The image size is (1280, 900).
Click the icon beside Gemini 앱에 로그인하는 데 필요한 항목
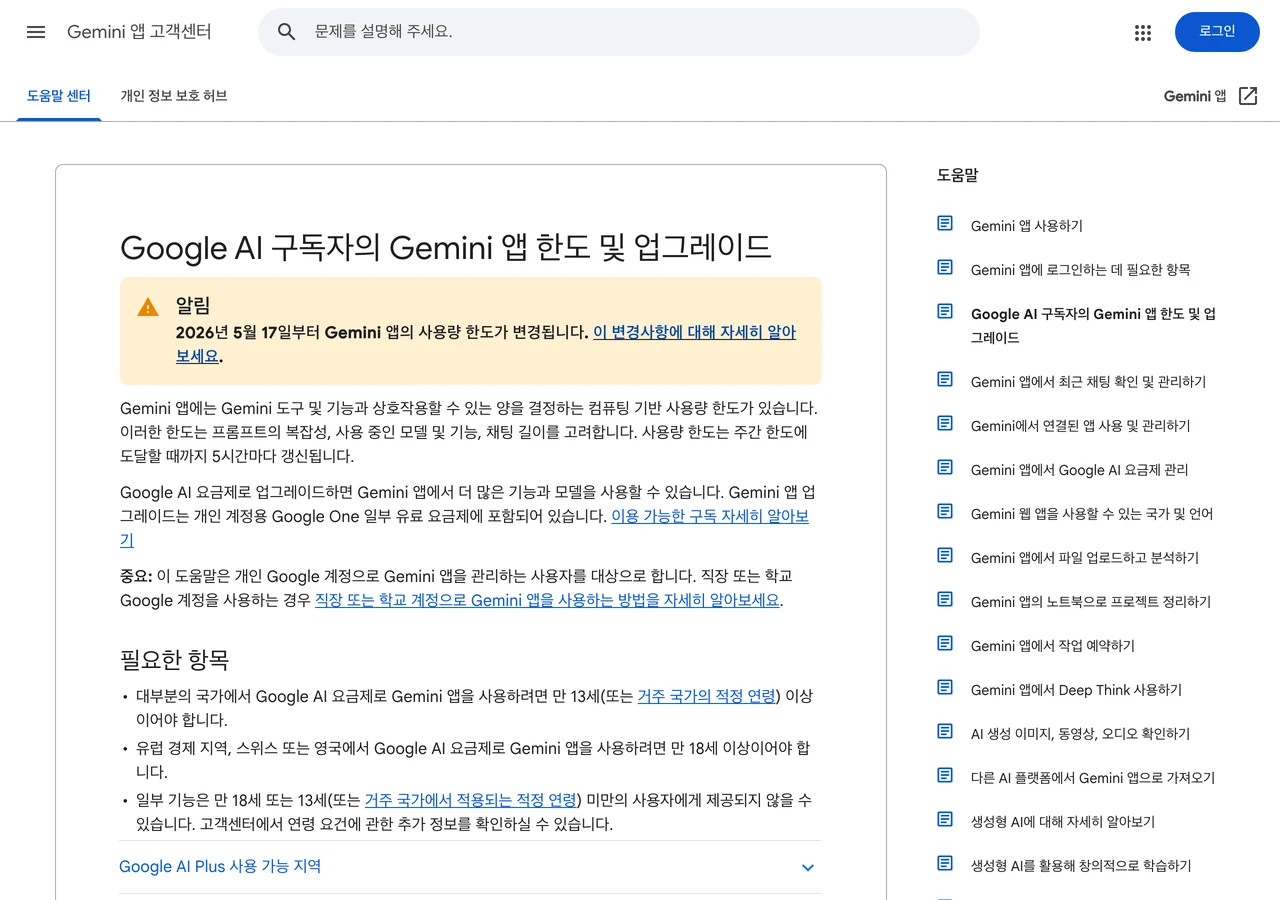pyautogui.click(x=945, y=268)
